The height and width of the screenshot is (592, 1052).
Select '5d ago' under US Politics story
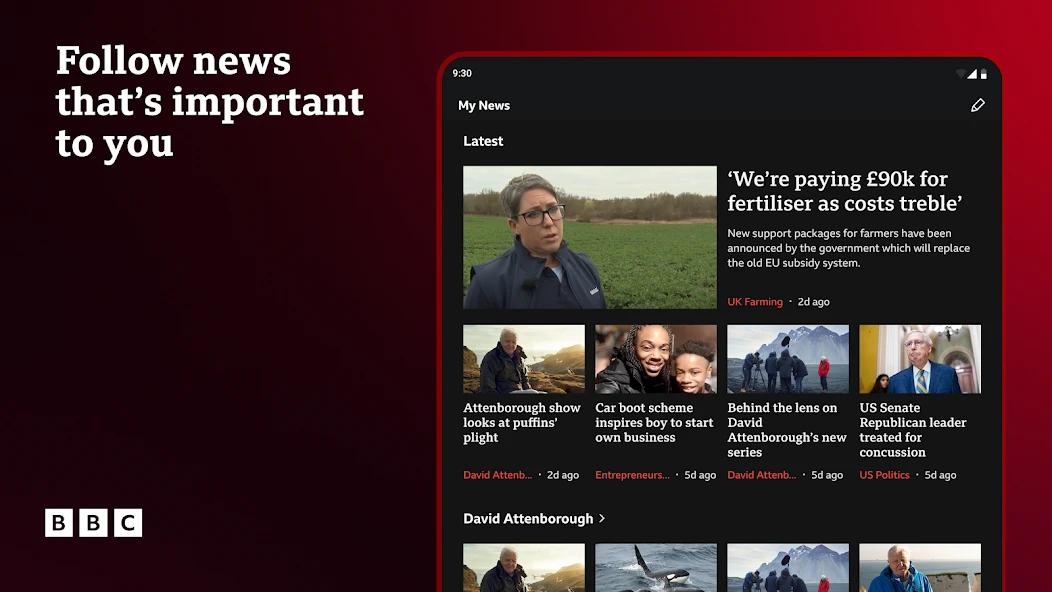tap(940, 475)
